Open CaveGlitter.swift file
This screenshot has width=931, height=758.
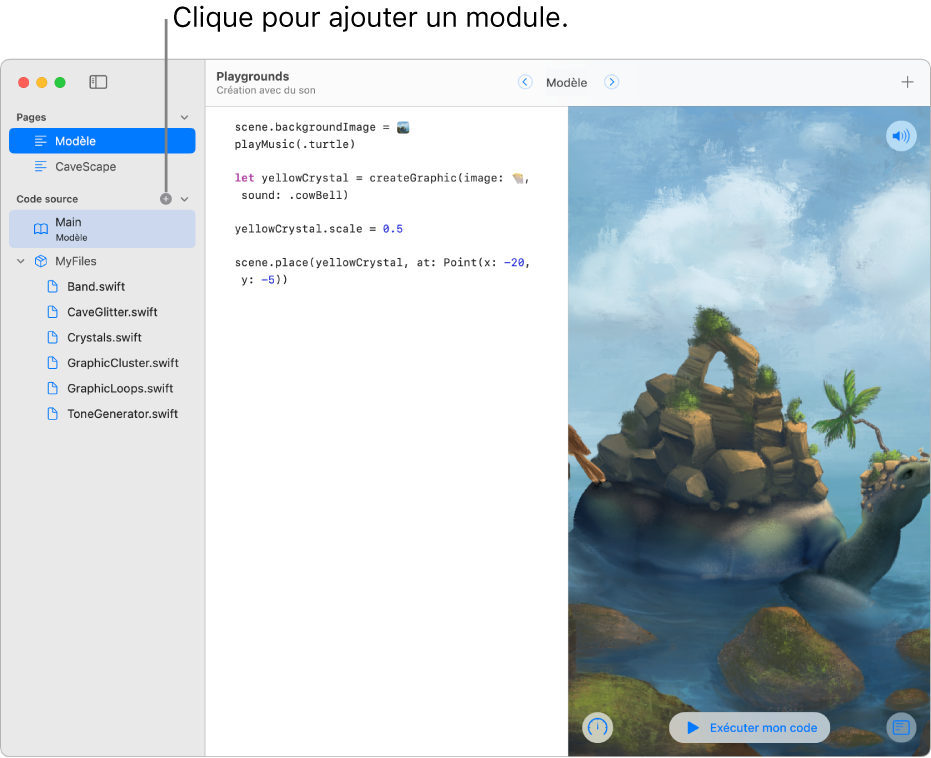point(112,312)
